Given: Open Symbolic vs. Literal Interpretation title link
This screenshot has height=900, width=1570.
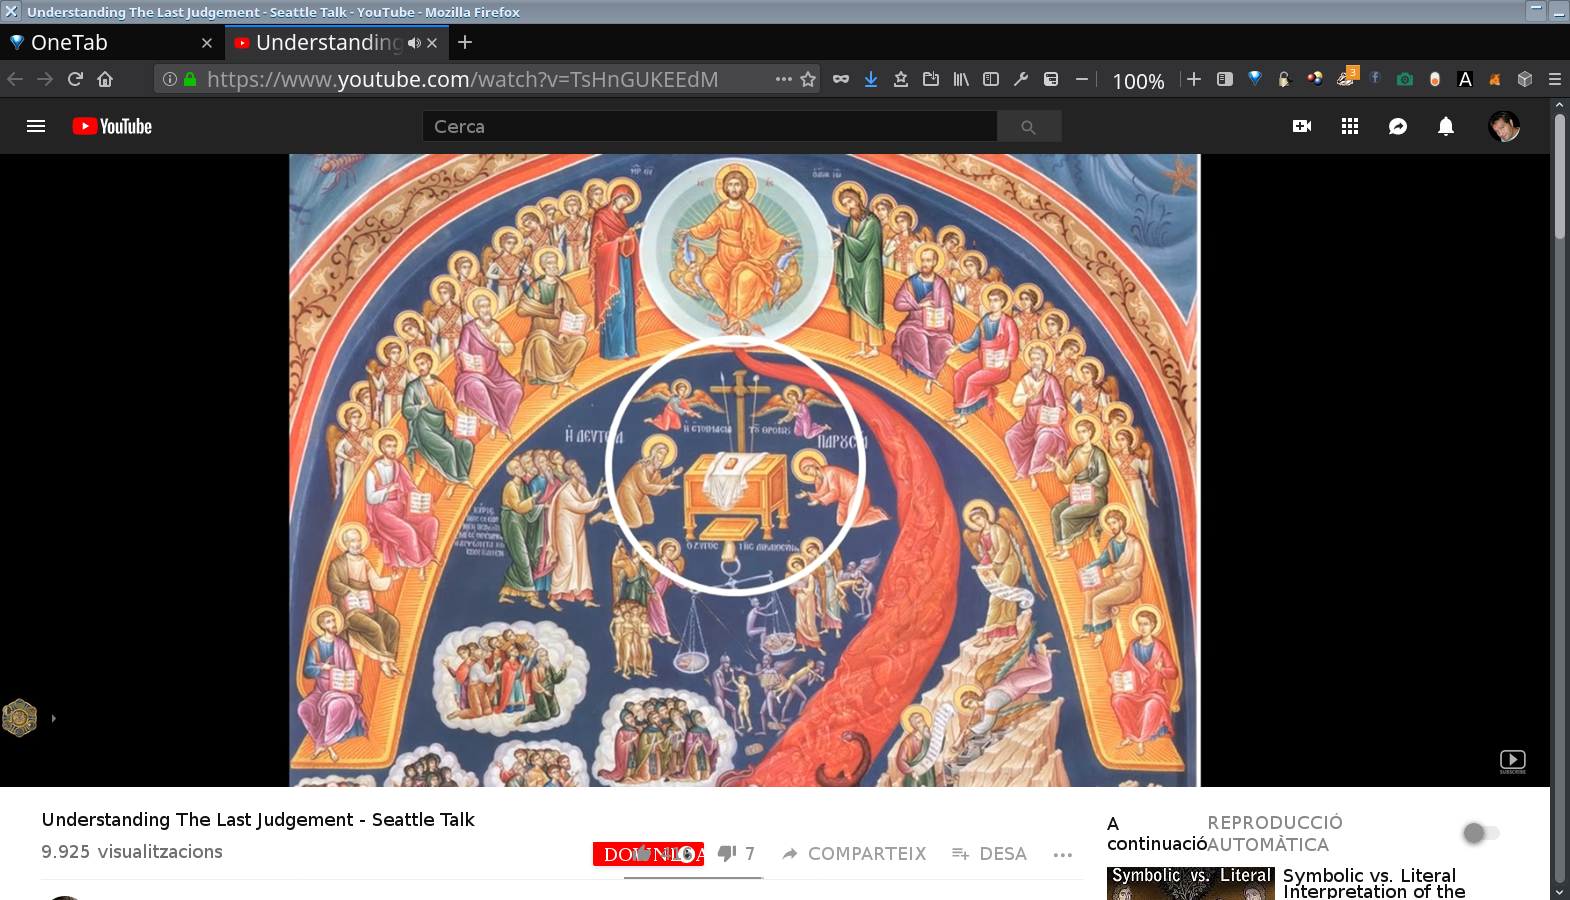Looking at the screenshot, I should 1374,883.
